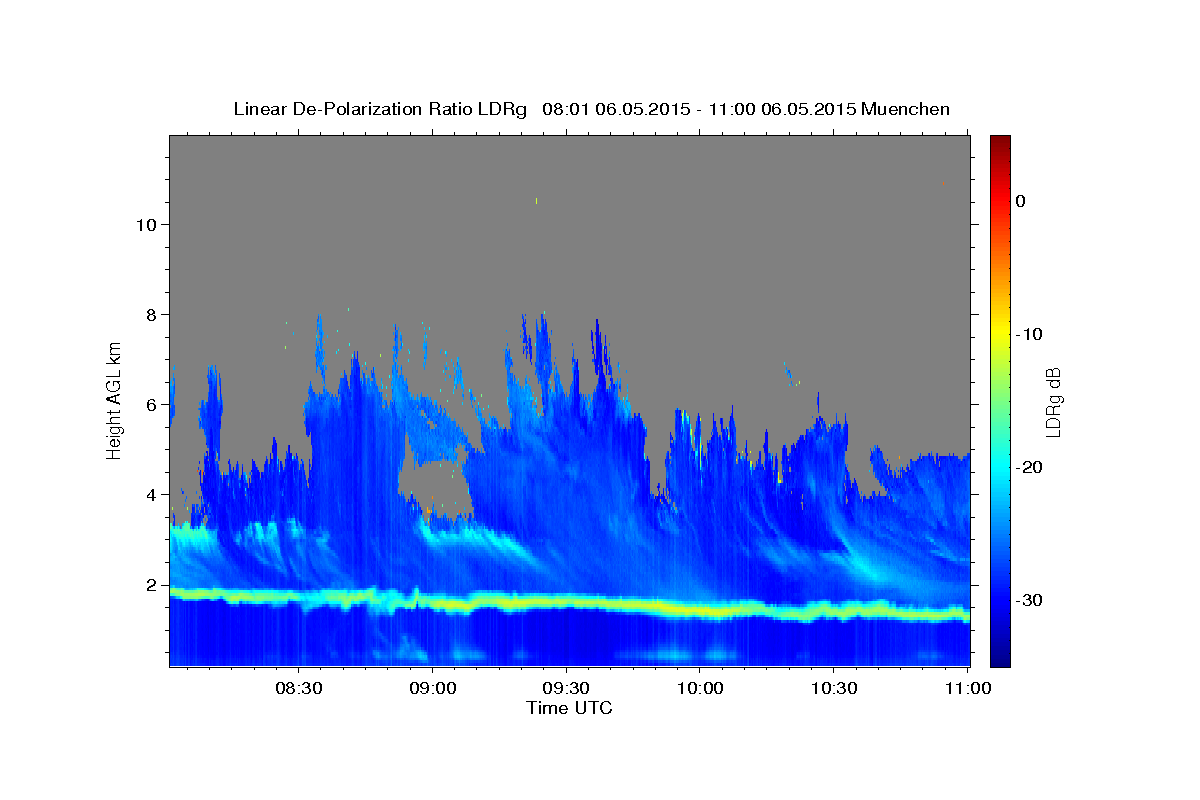Click the colorbar value 0

pos(1021,201)
